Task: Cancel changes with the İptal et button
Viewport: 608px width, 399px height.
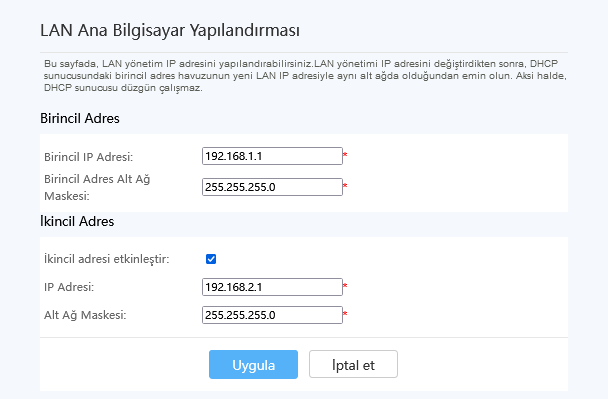Action: (x=353, y=364)
